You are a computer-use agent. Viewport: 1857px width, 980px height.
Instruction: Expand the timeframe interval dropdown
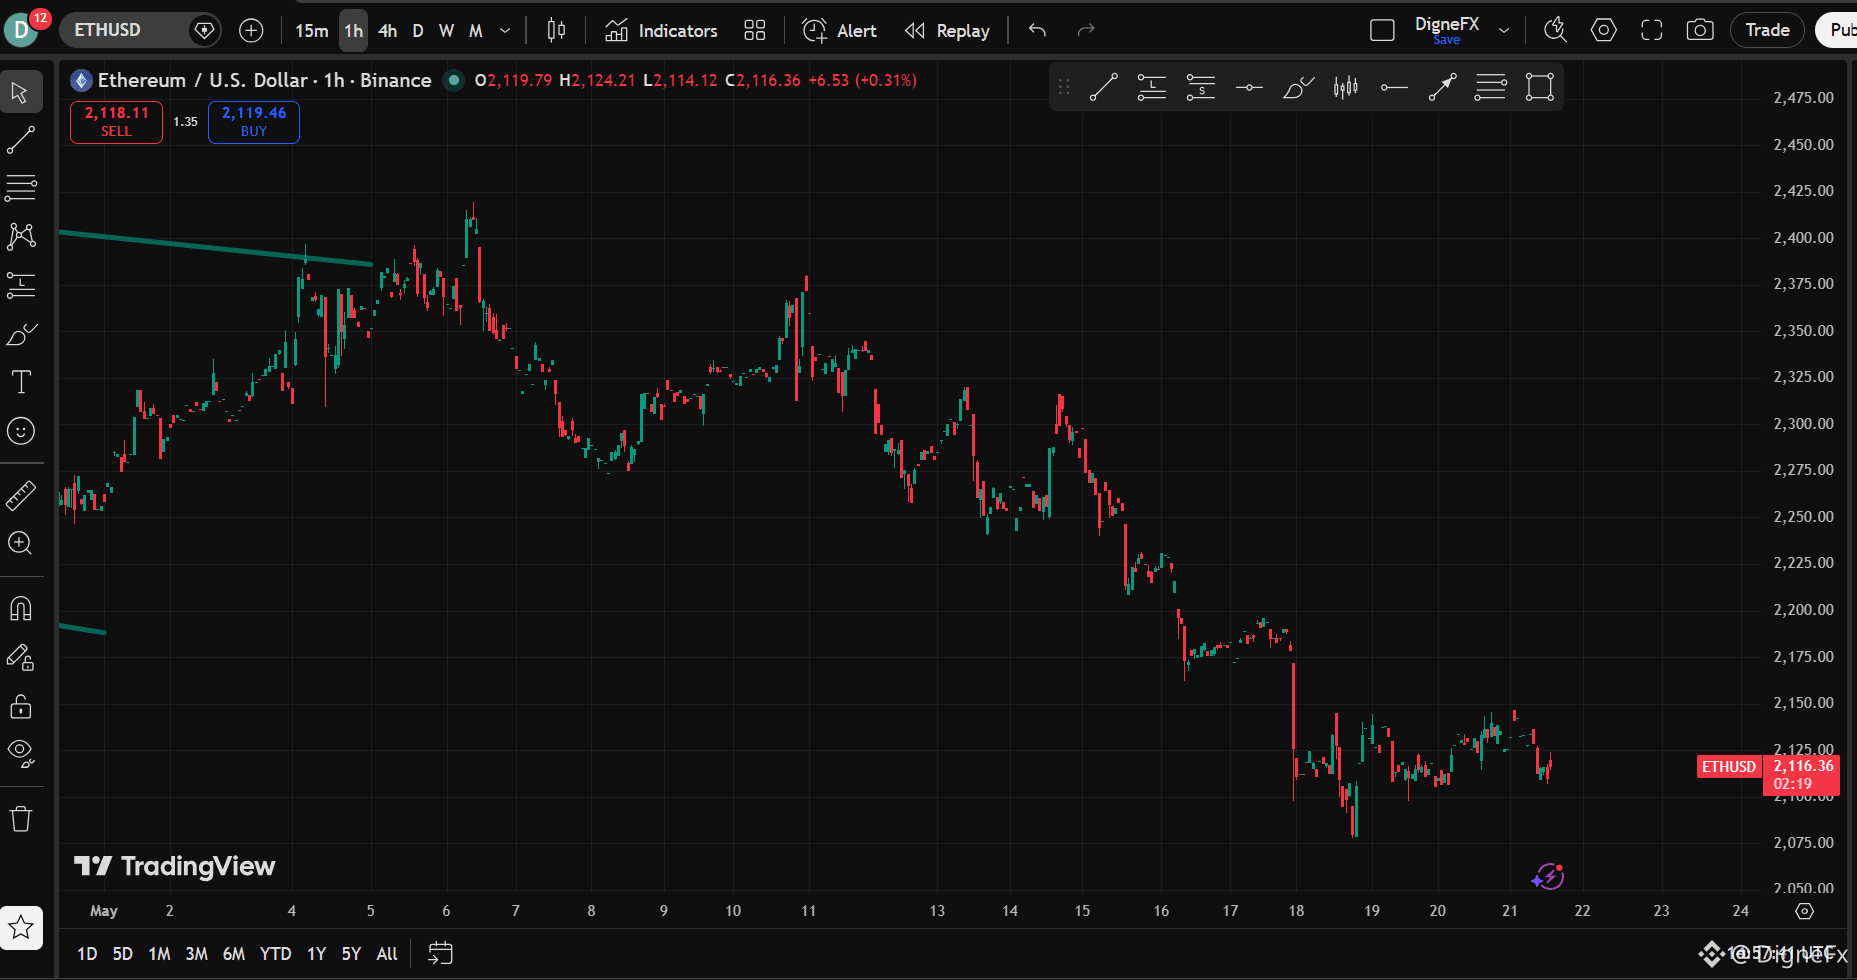click(505, 31)
